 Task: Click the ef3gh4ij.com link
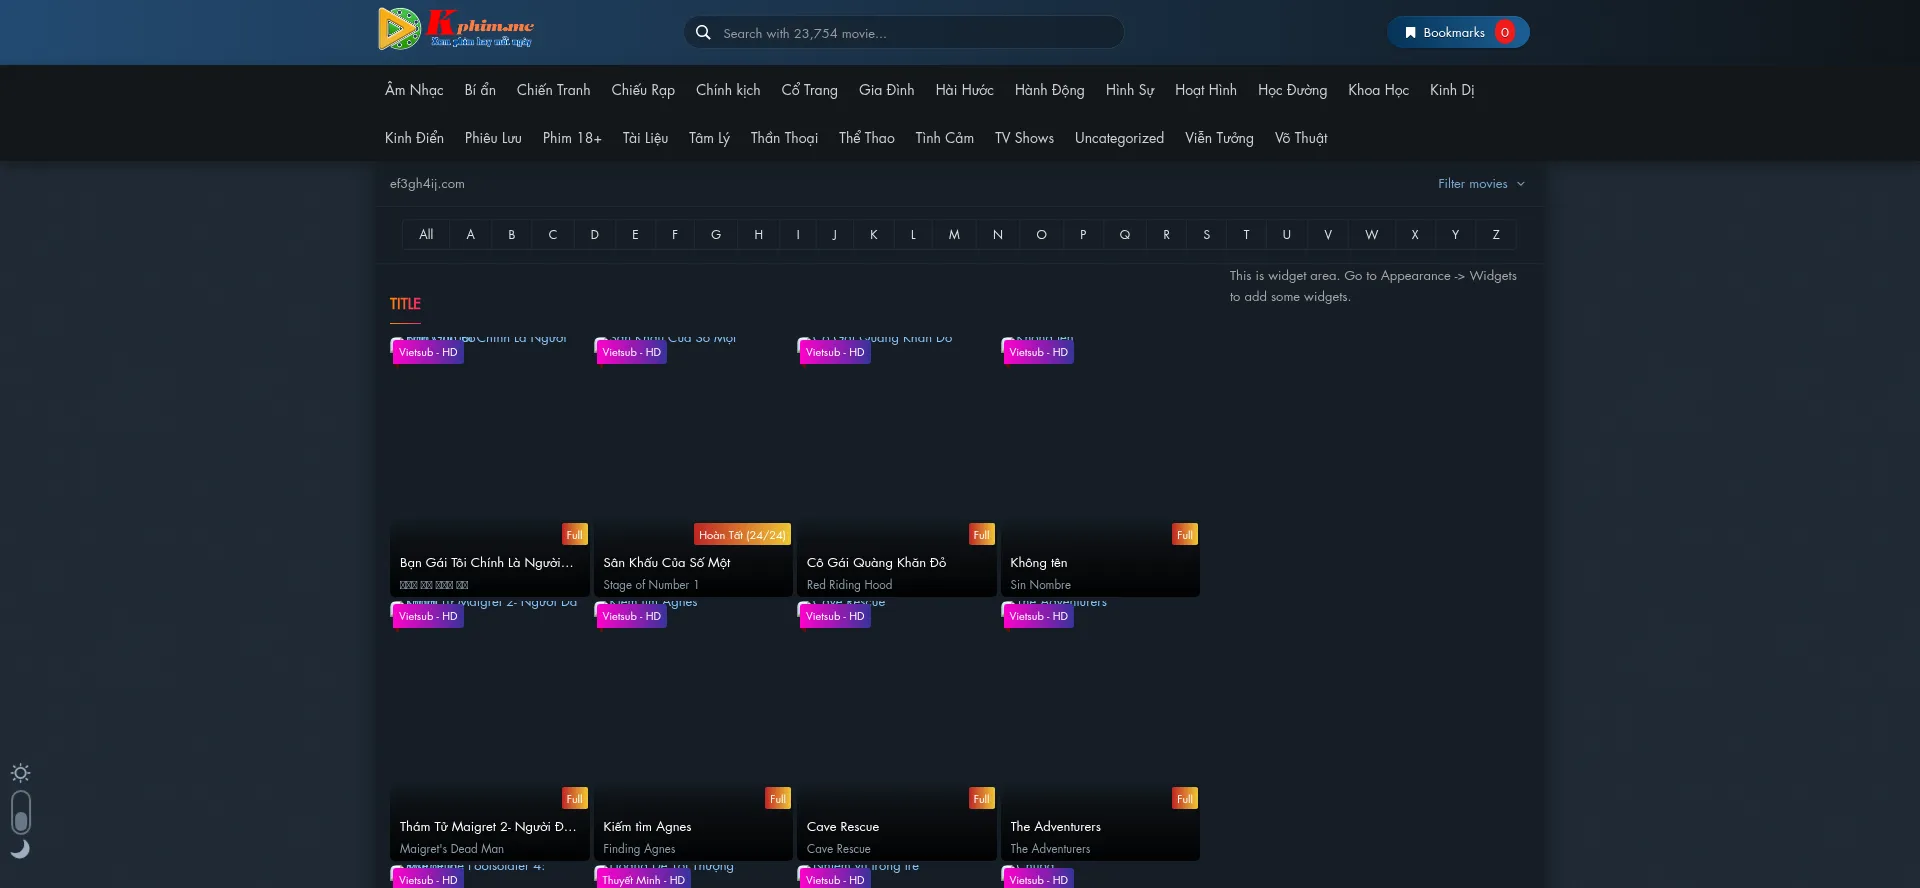[x=427, y=184]
